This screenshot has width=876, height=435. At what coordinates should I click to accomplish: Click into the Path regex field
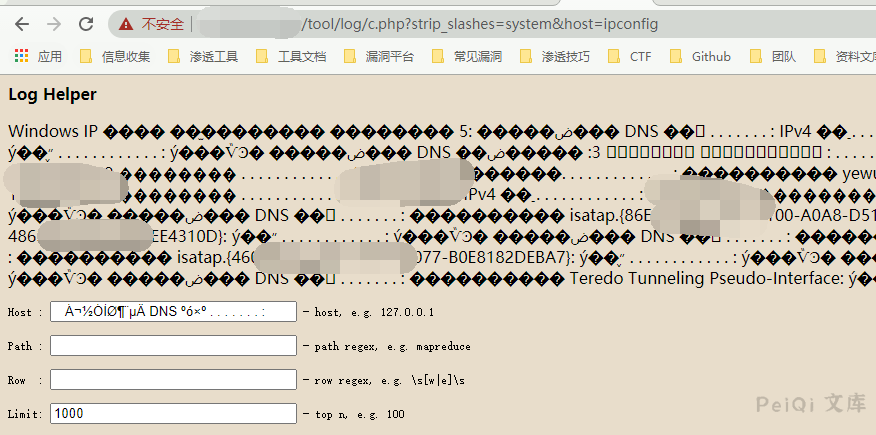coord(173,346)
